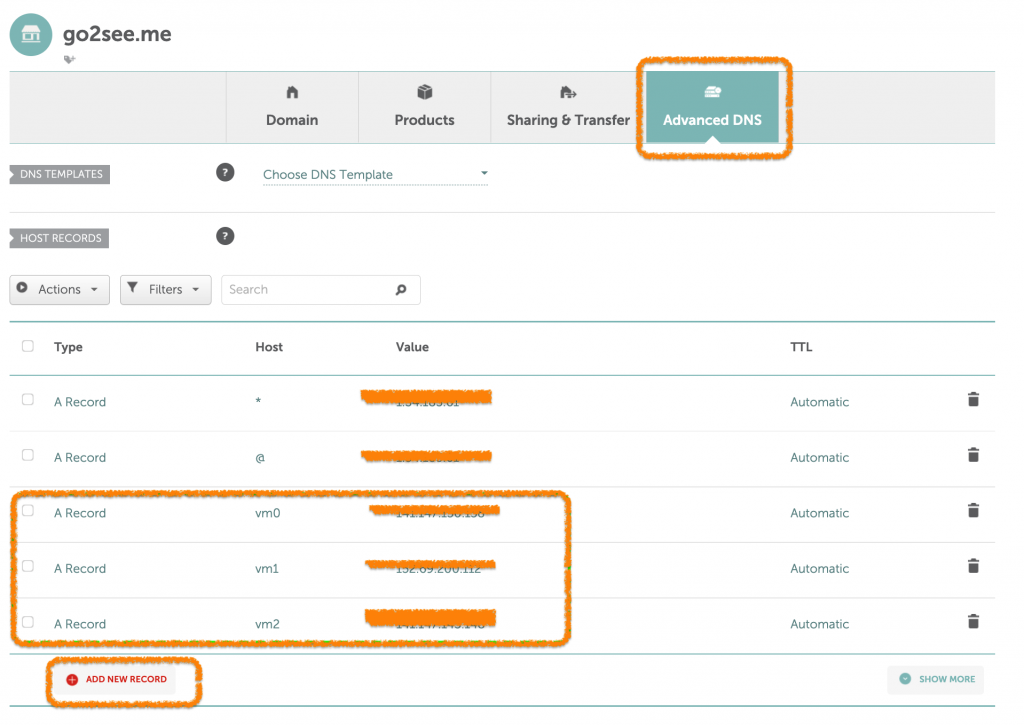Open the Sharing & Transfer tab
This screenshot has height=725, width=1024.
point(568,107)
